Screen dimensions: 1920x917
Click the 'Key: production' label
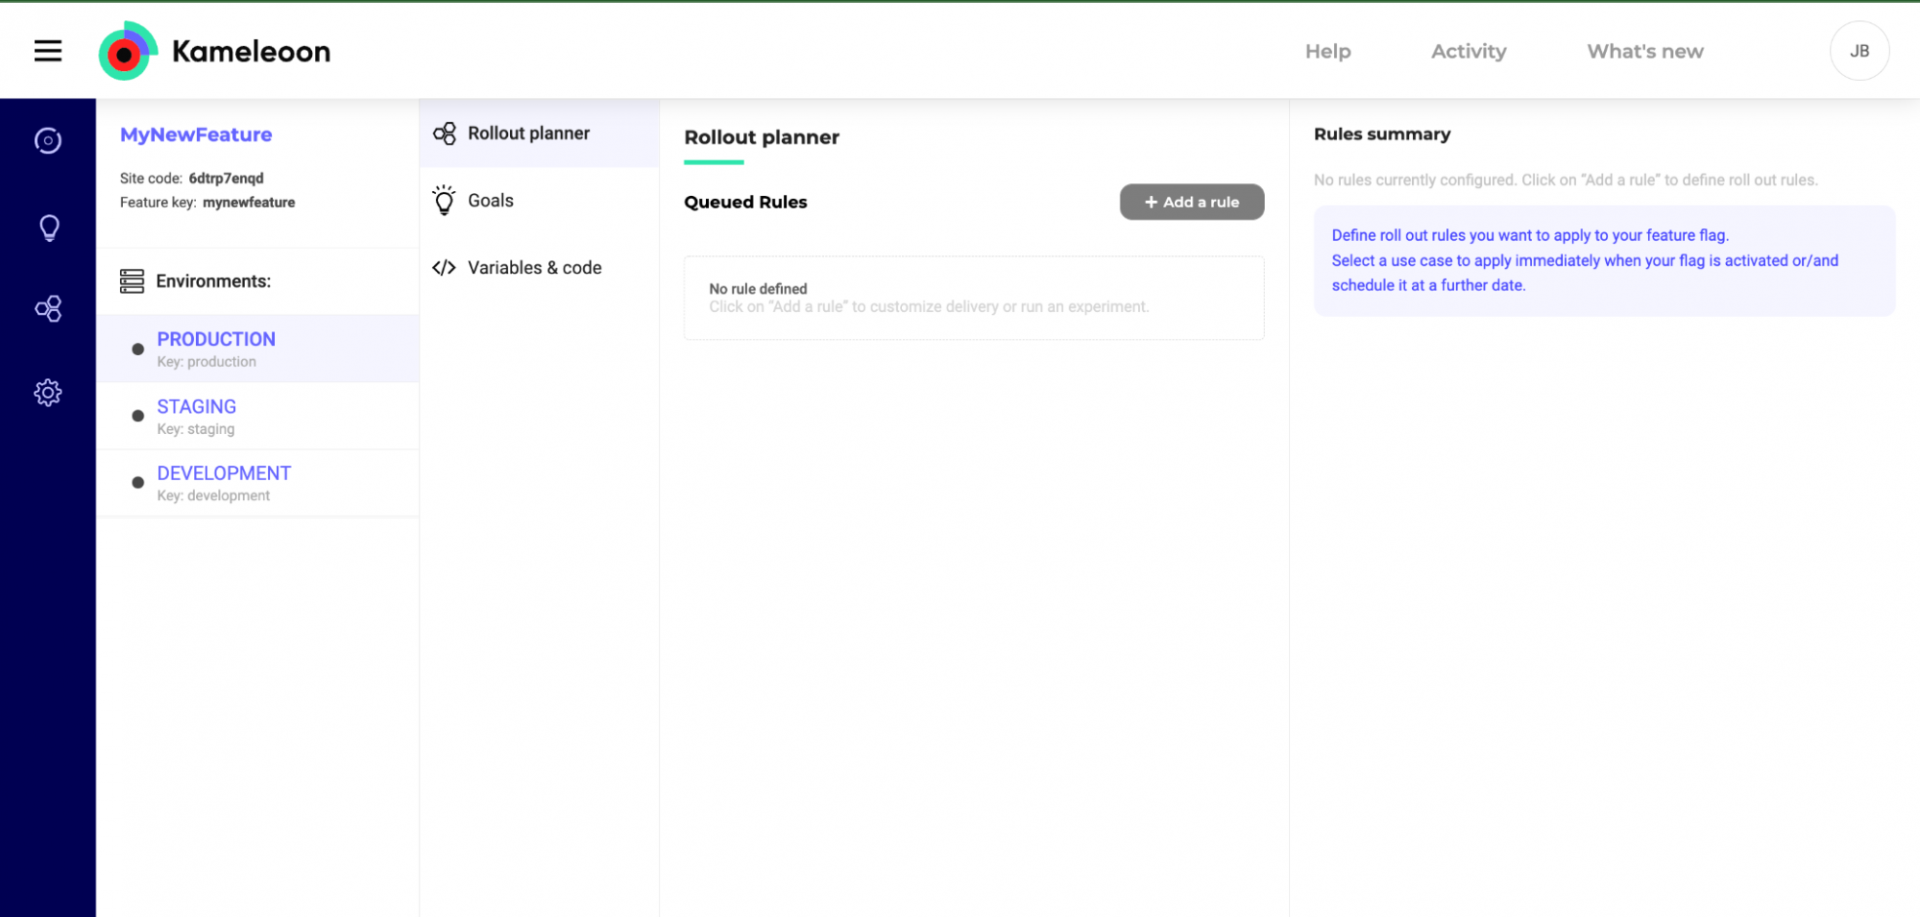206,362
